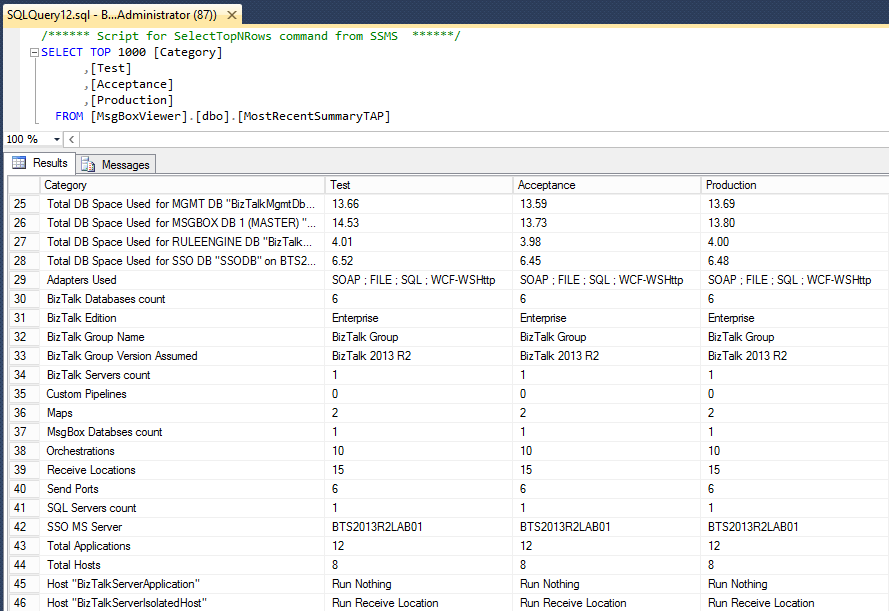Click the Results grid icon
This screenshot has height=611, width=889.
click(x=19, y=163)
